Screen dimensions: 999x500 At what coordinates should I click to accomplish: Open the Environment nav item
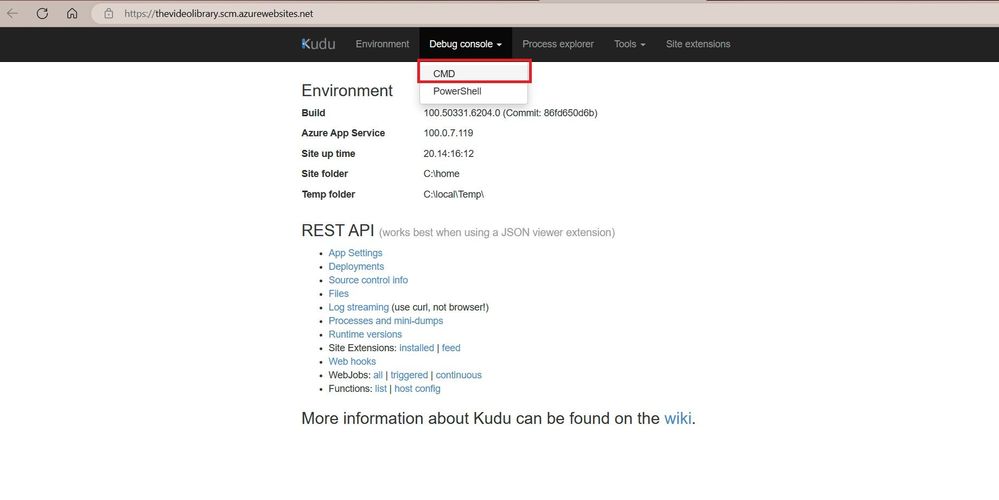click(x=382, y=44)
